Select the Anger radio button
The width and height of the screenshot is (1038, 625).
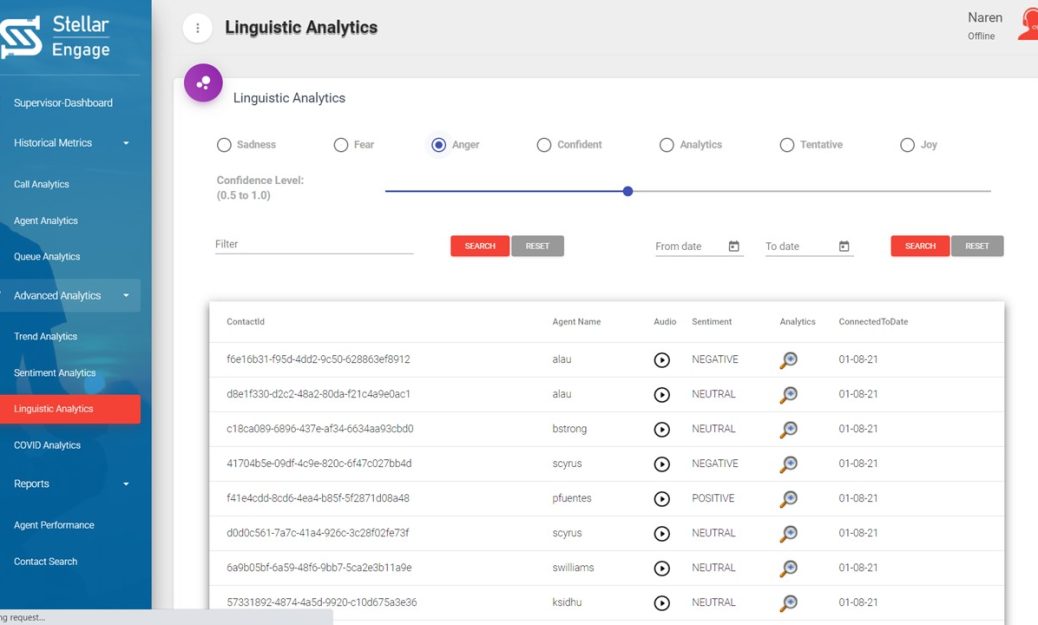tap(438, 145)
